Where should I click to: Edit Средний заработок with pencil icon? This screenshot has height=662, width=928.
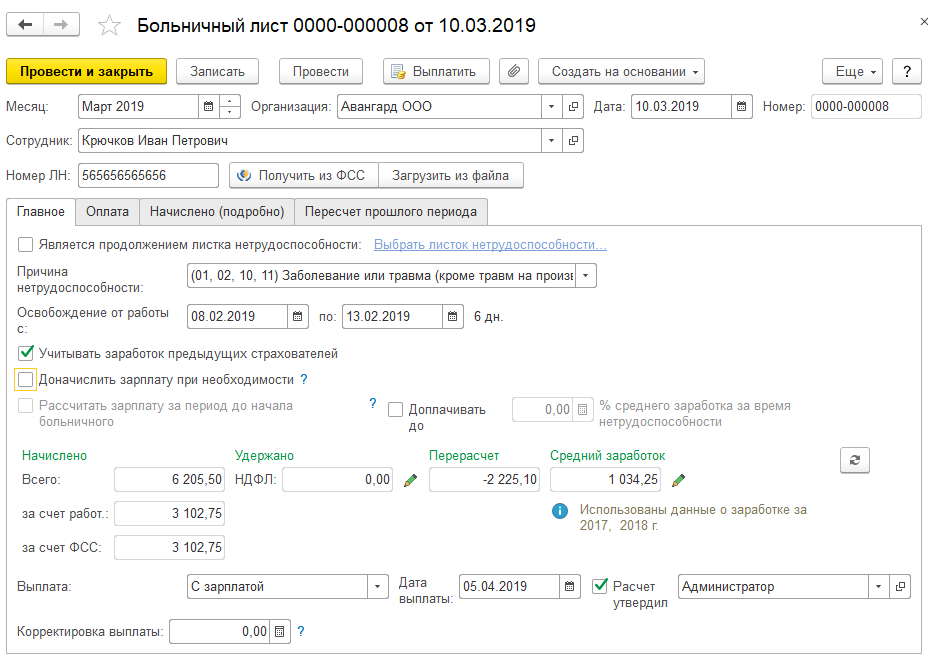click(678, 481)
